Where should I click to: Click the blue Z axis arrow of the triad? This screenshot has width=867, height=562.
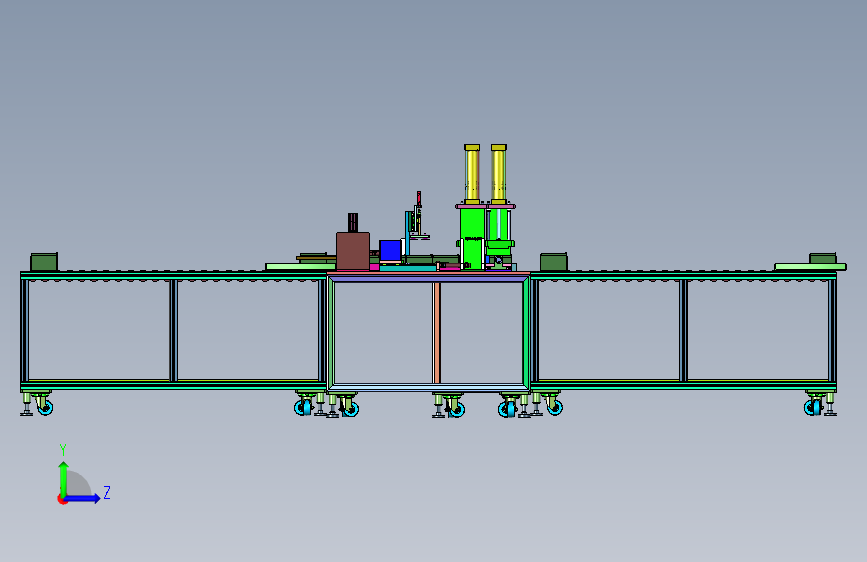coord(83,498)
